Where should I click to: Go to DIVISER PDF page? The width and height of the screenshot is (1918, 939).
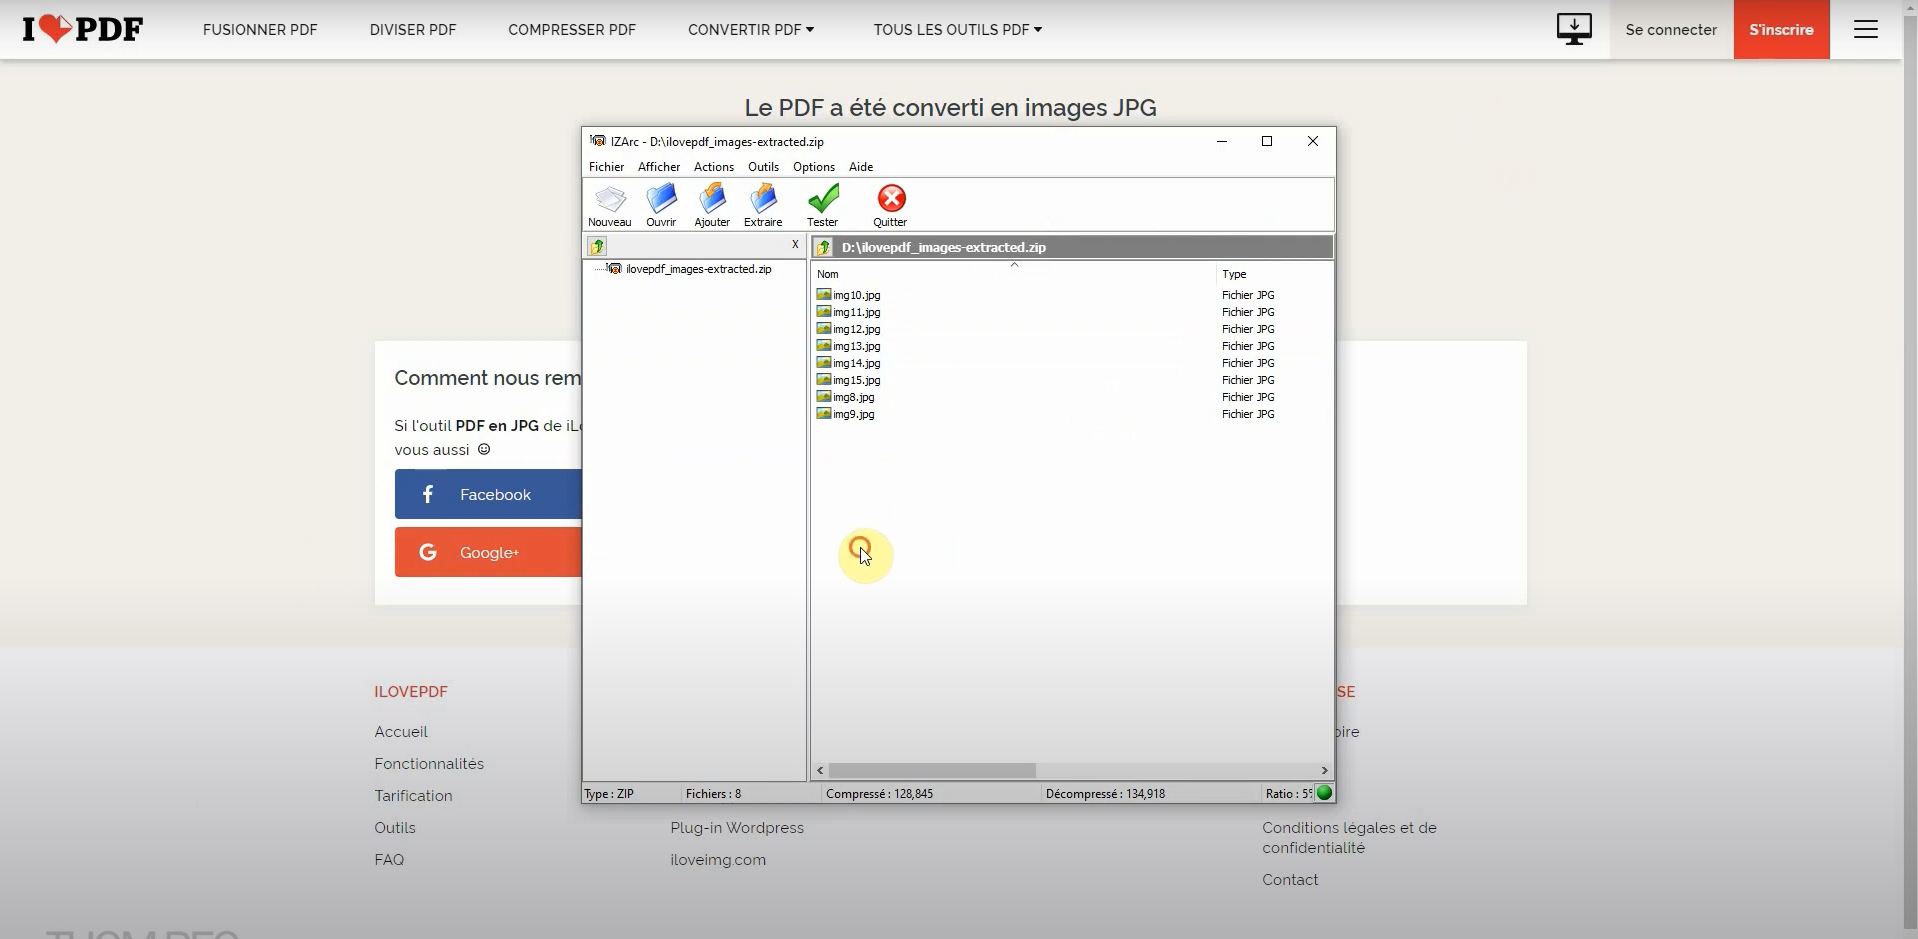point(413,30)
